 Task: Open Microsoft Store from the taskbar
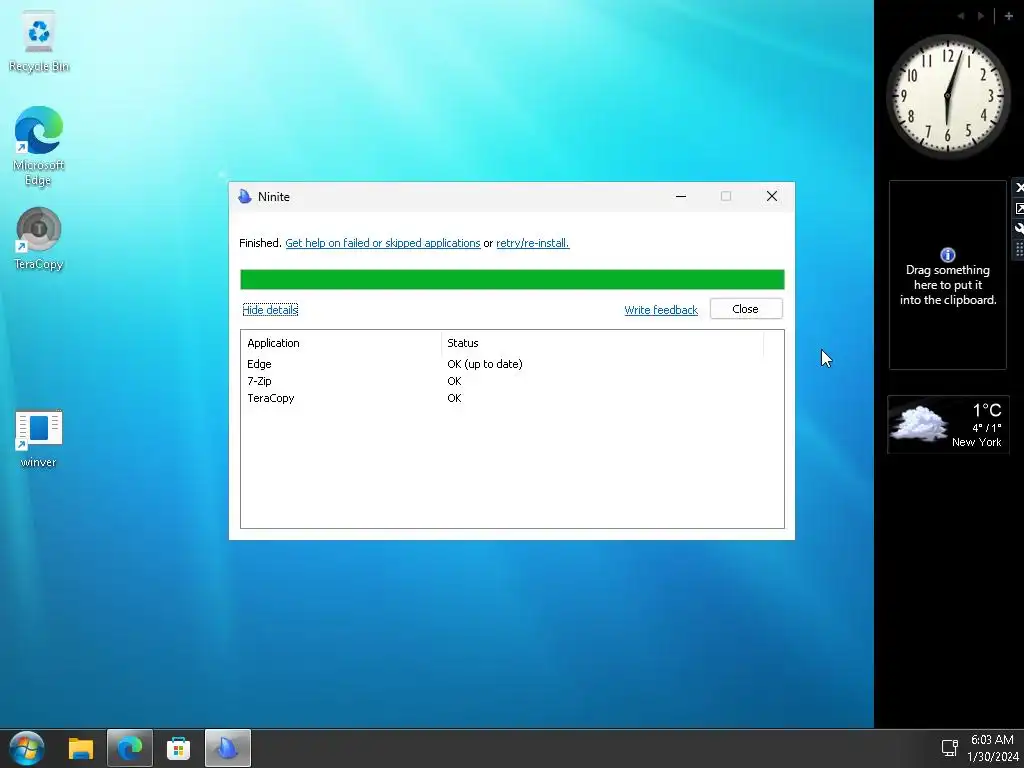[178, 748]
